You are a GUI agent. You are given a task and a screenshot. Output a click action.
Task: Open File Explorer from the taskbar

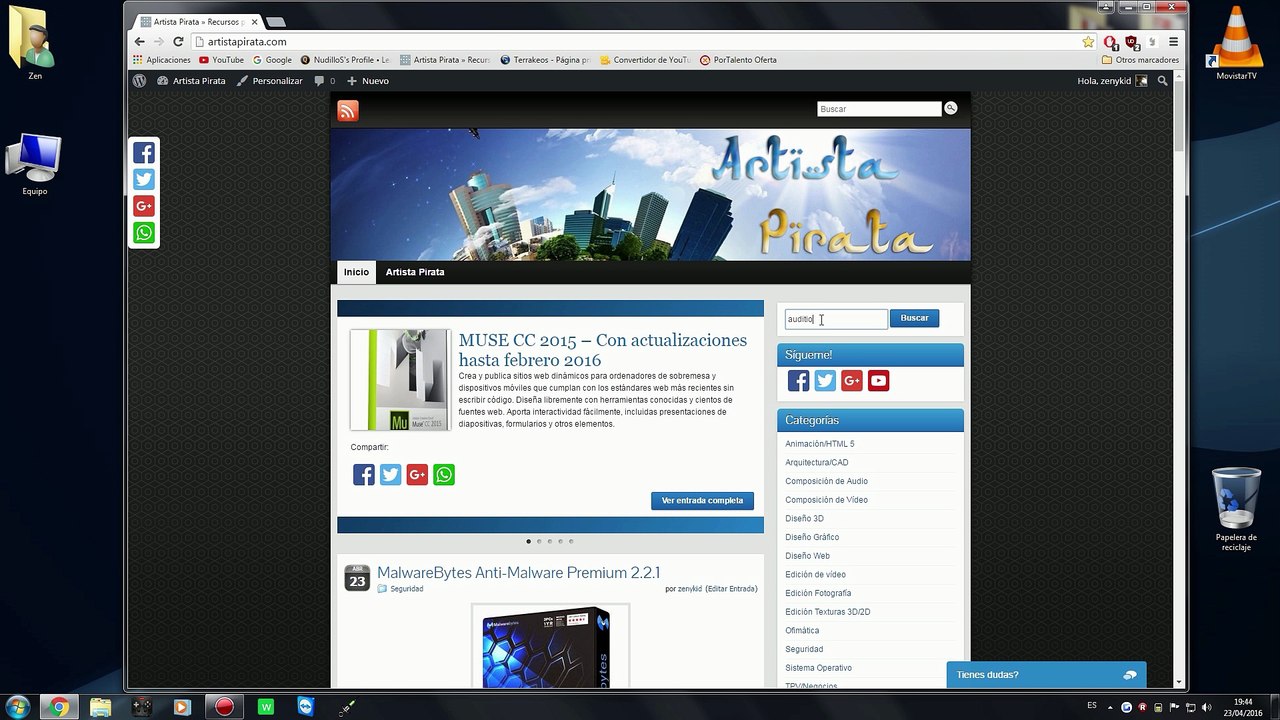pyautogui.click(x=100, y=707)
